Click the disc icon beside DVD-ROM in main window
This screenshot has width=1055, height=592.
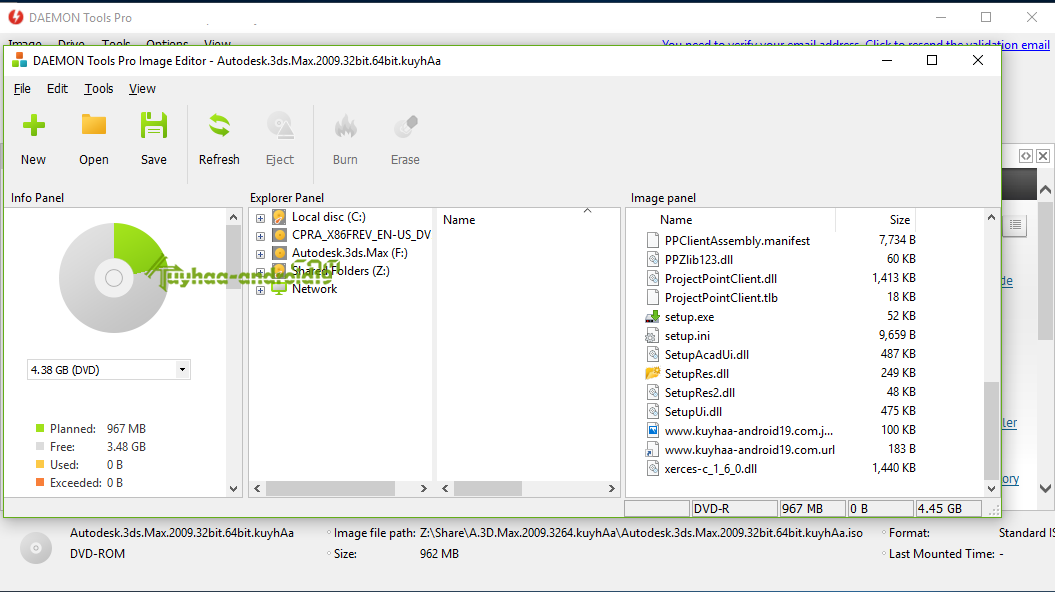(x=36, y=548)
